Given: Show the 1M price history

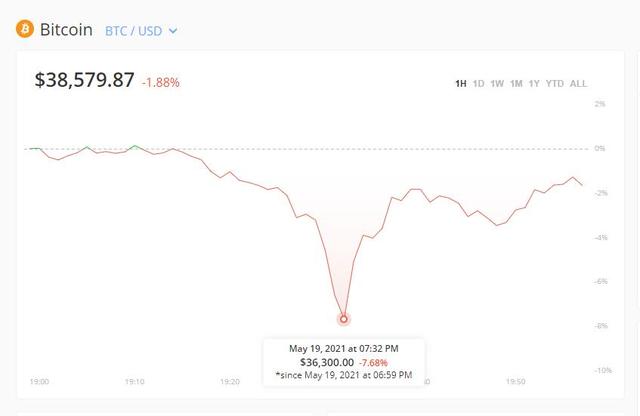Looking at the screenshot, I should [516, 84].
